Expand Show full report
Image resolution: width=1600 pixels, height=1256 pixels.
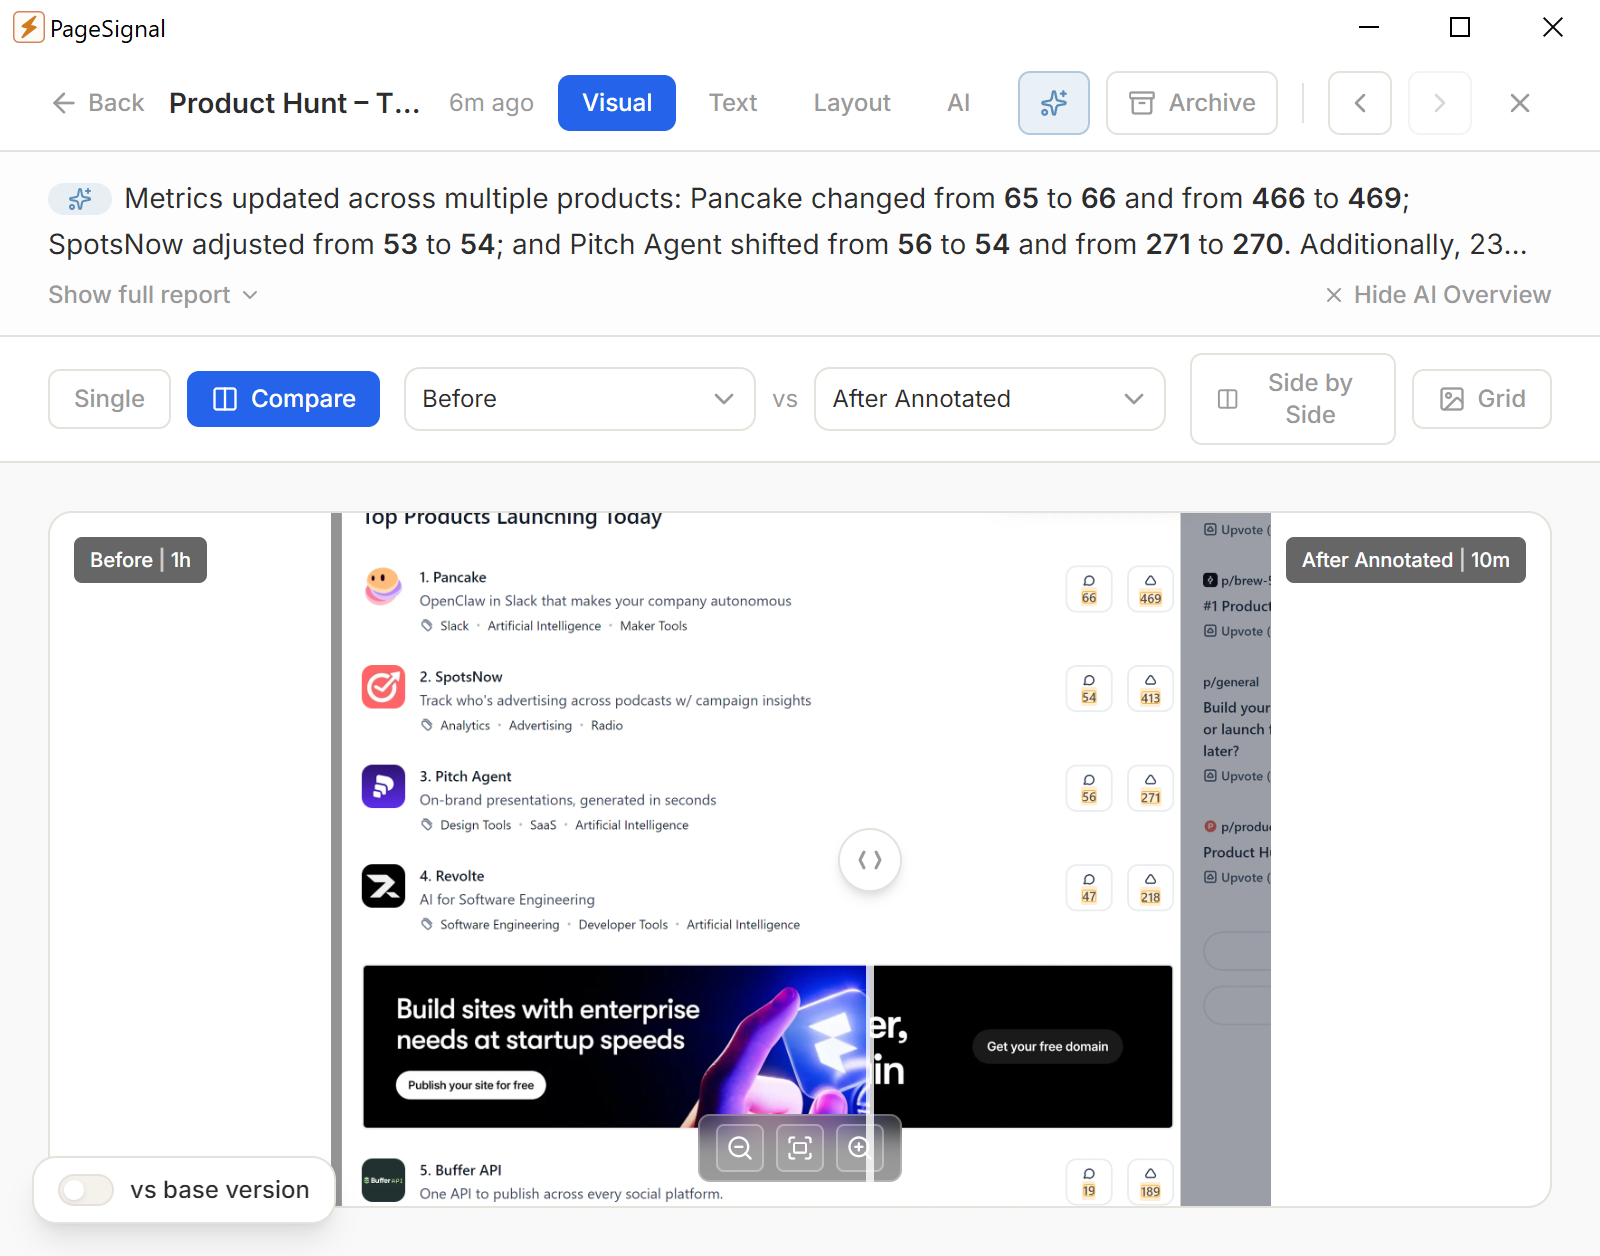(153, 295)
